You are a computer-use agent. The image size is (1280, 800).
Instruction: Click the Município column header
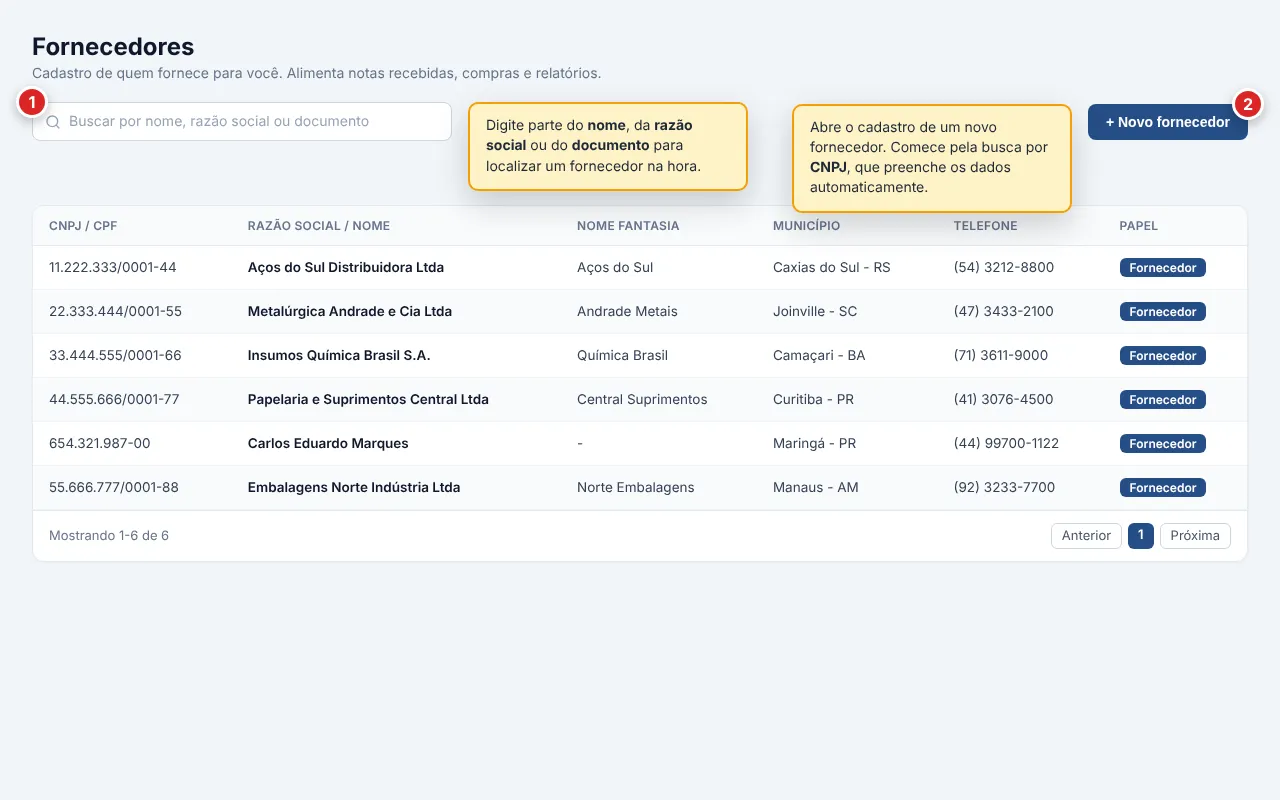[x=807, y=226]
